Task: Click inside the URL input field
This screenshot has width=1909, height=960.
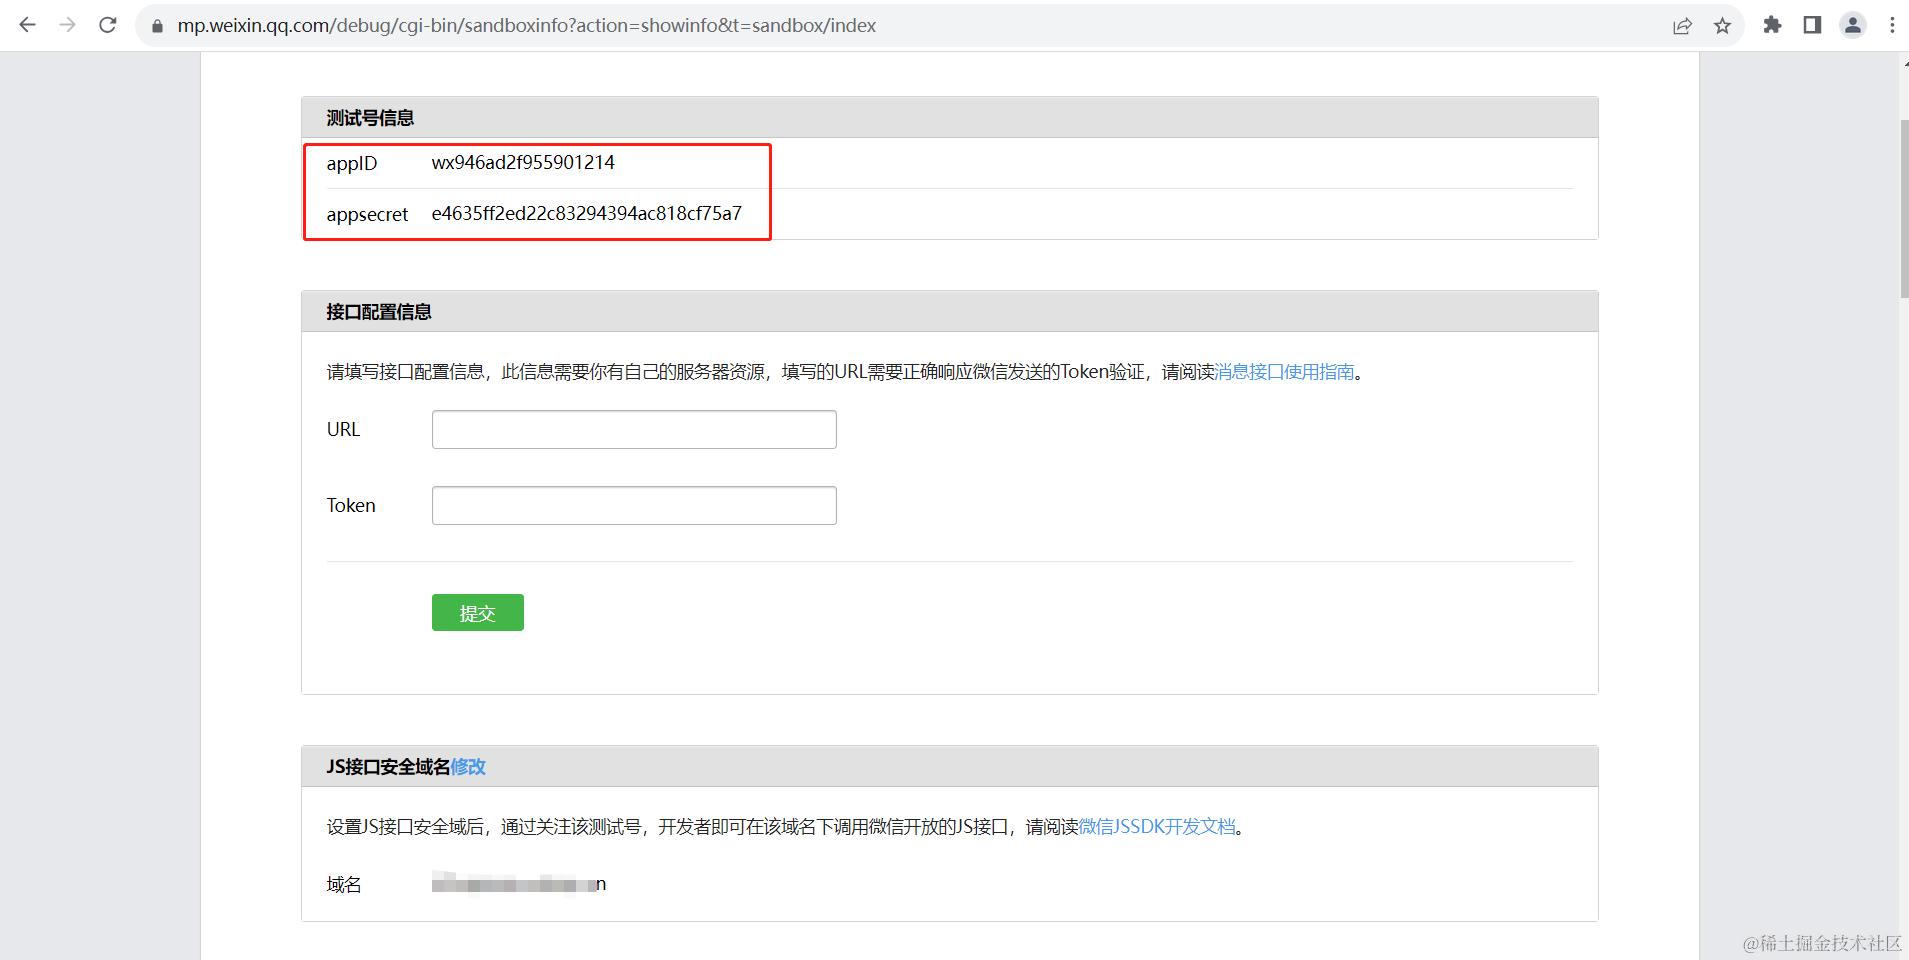Action: coord(633,429)
